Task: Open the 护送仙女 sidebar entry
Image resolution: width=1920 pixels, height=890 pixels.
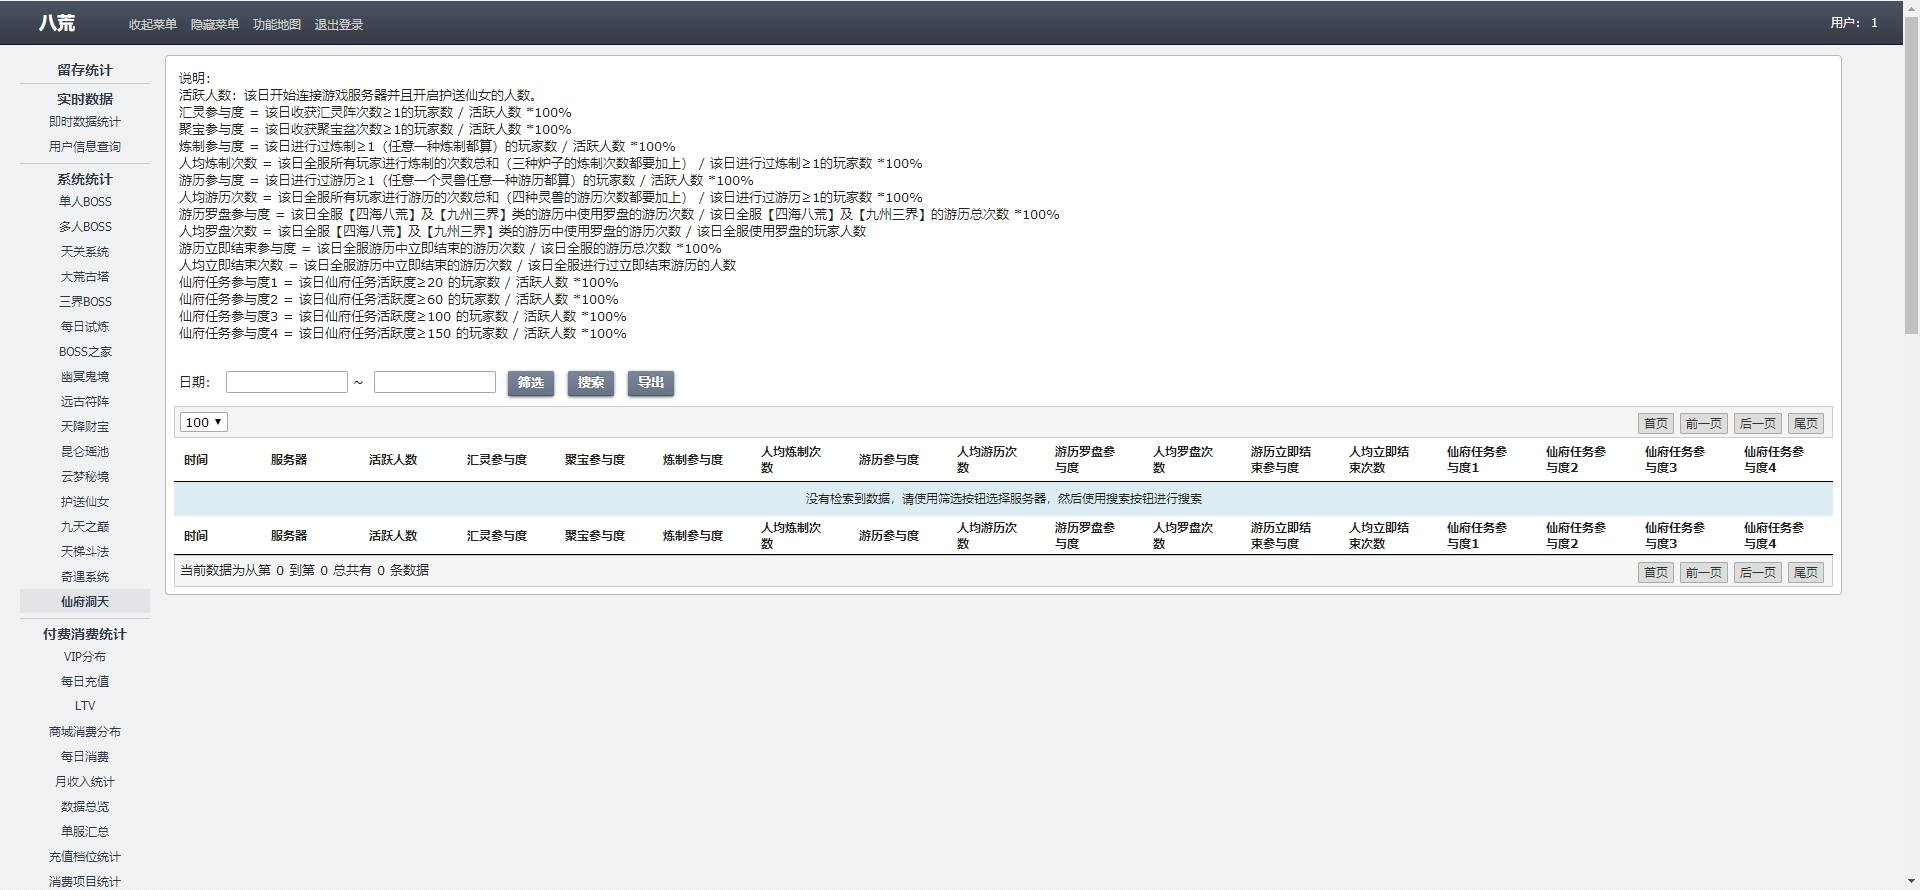Action: pyautogui.click(x=85, y=502)
